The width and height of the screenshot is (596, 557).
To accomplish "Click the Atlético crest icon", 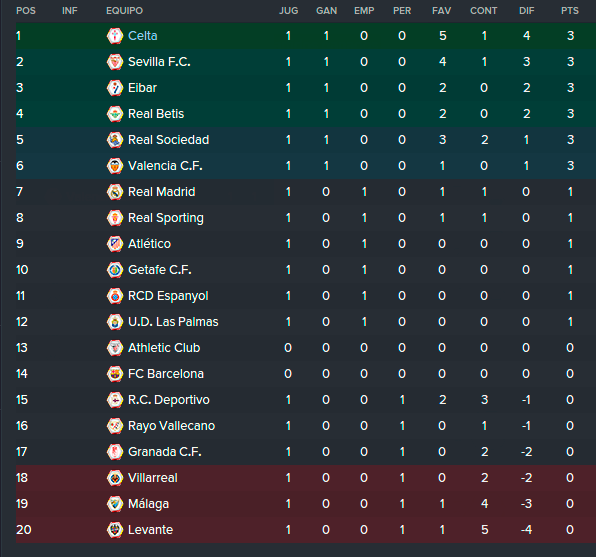I will (x=115, y=244).
